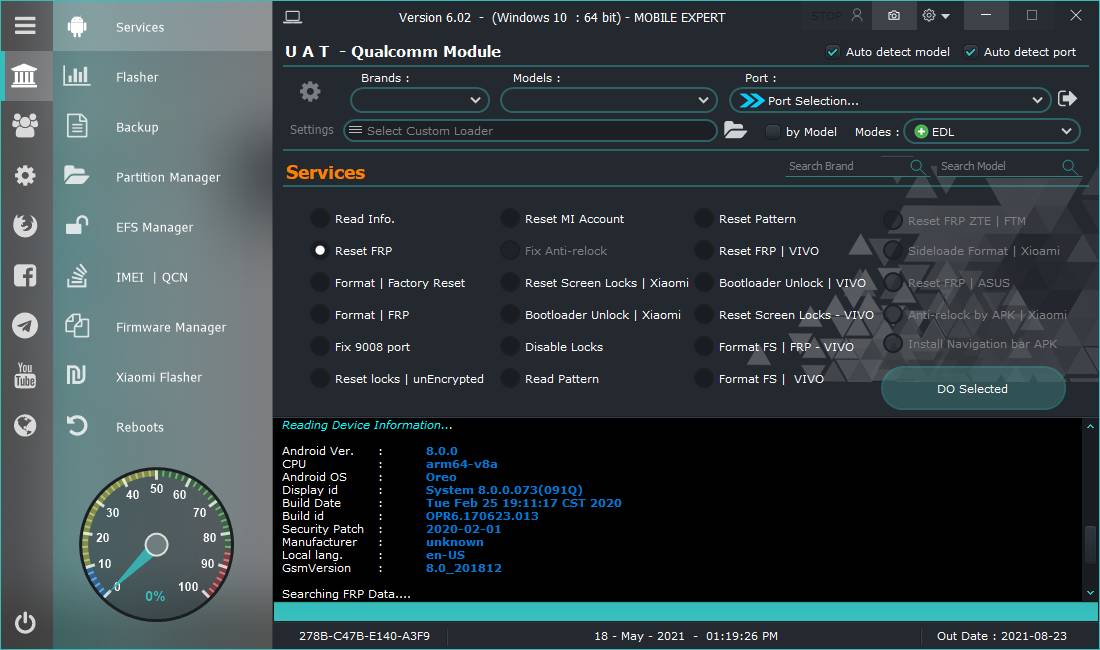
Task: Click the Search Model field
Action: pos(1000,166)
